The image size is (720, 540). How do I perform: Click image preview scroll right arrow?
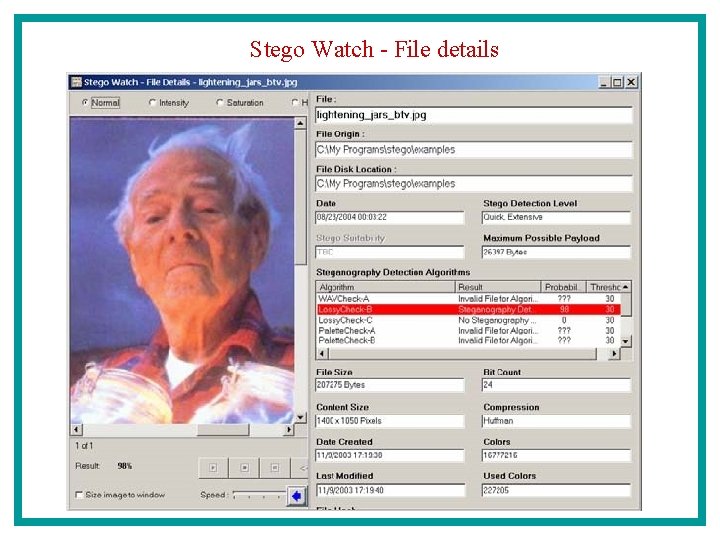pyautogui.click(x=288, y=430)
